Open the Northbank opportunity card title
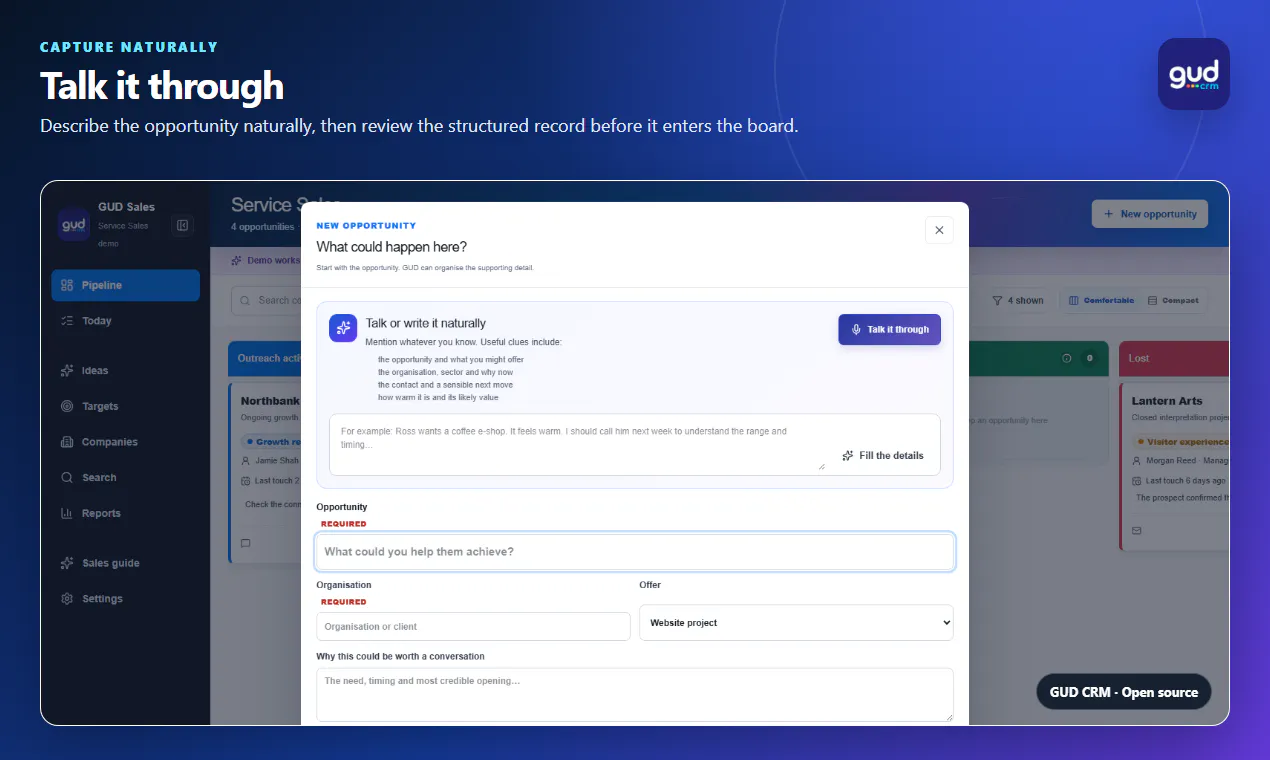The image size is (1270, 760). click(269, 401)
